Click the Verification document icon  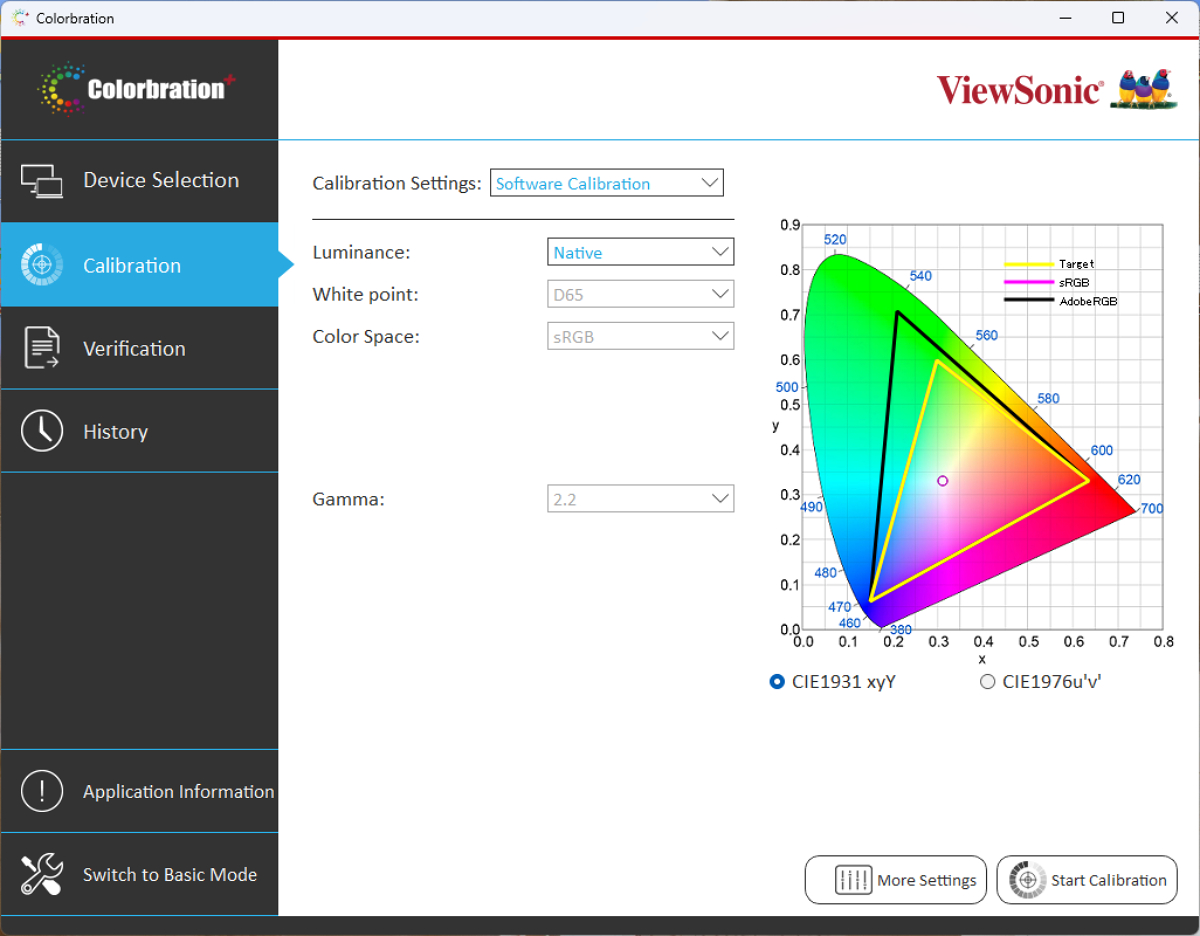[41, 348]
